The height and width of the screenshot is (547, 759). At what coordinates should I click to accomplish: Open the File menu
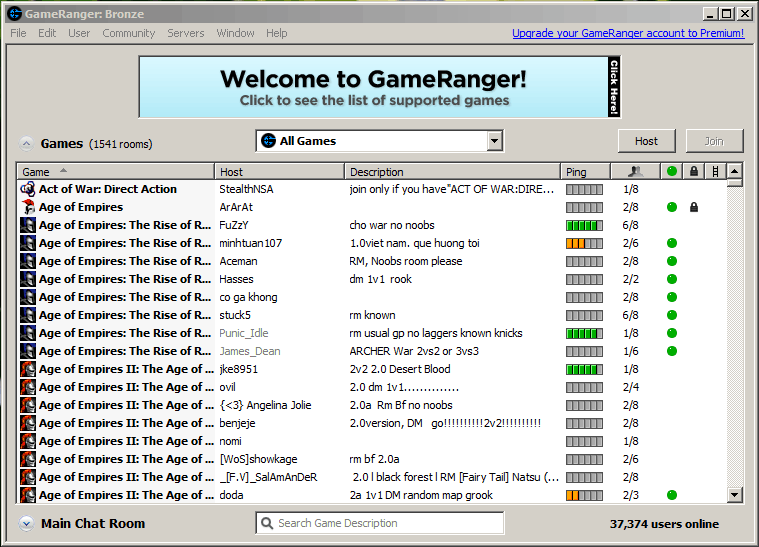pos(18,33)
